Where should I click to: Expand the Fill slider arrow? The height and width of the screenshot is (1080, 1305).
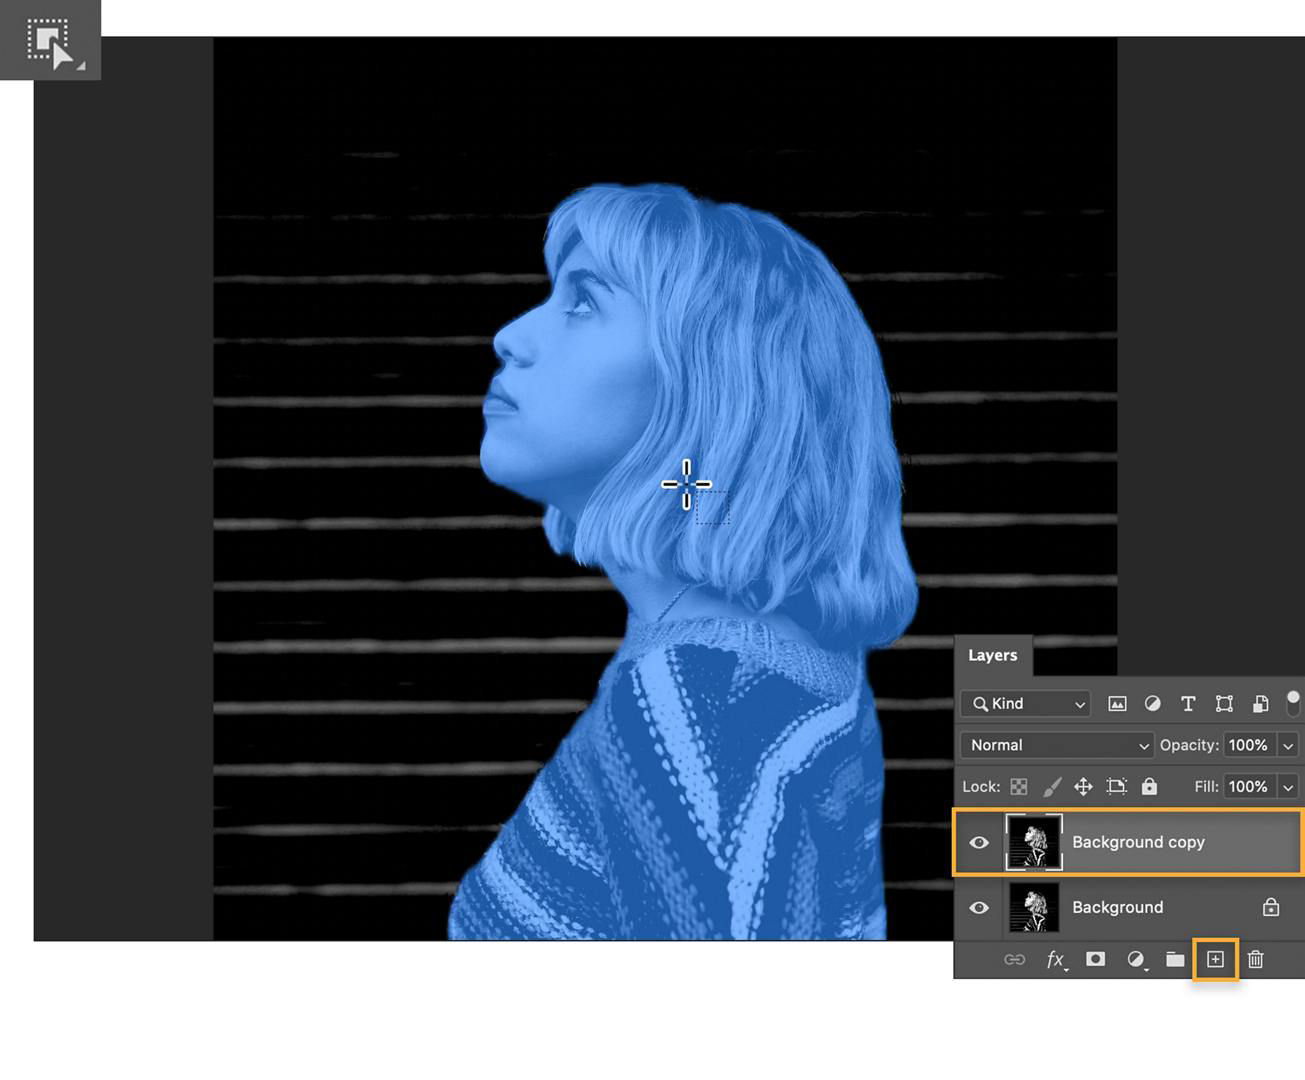pyautogui.click(x=1288, y=787)
